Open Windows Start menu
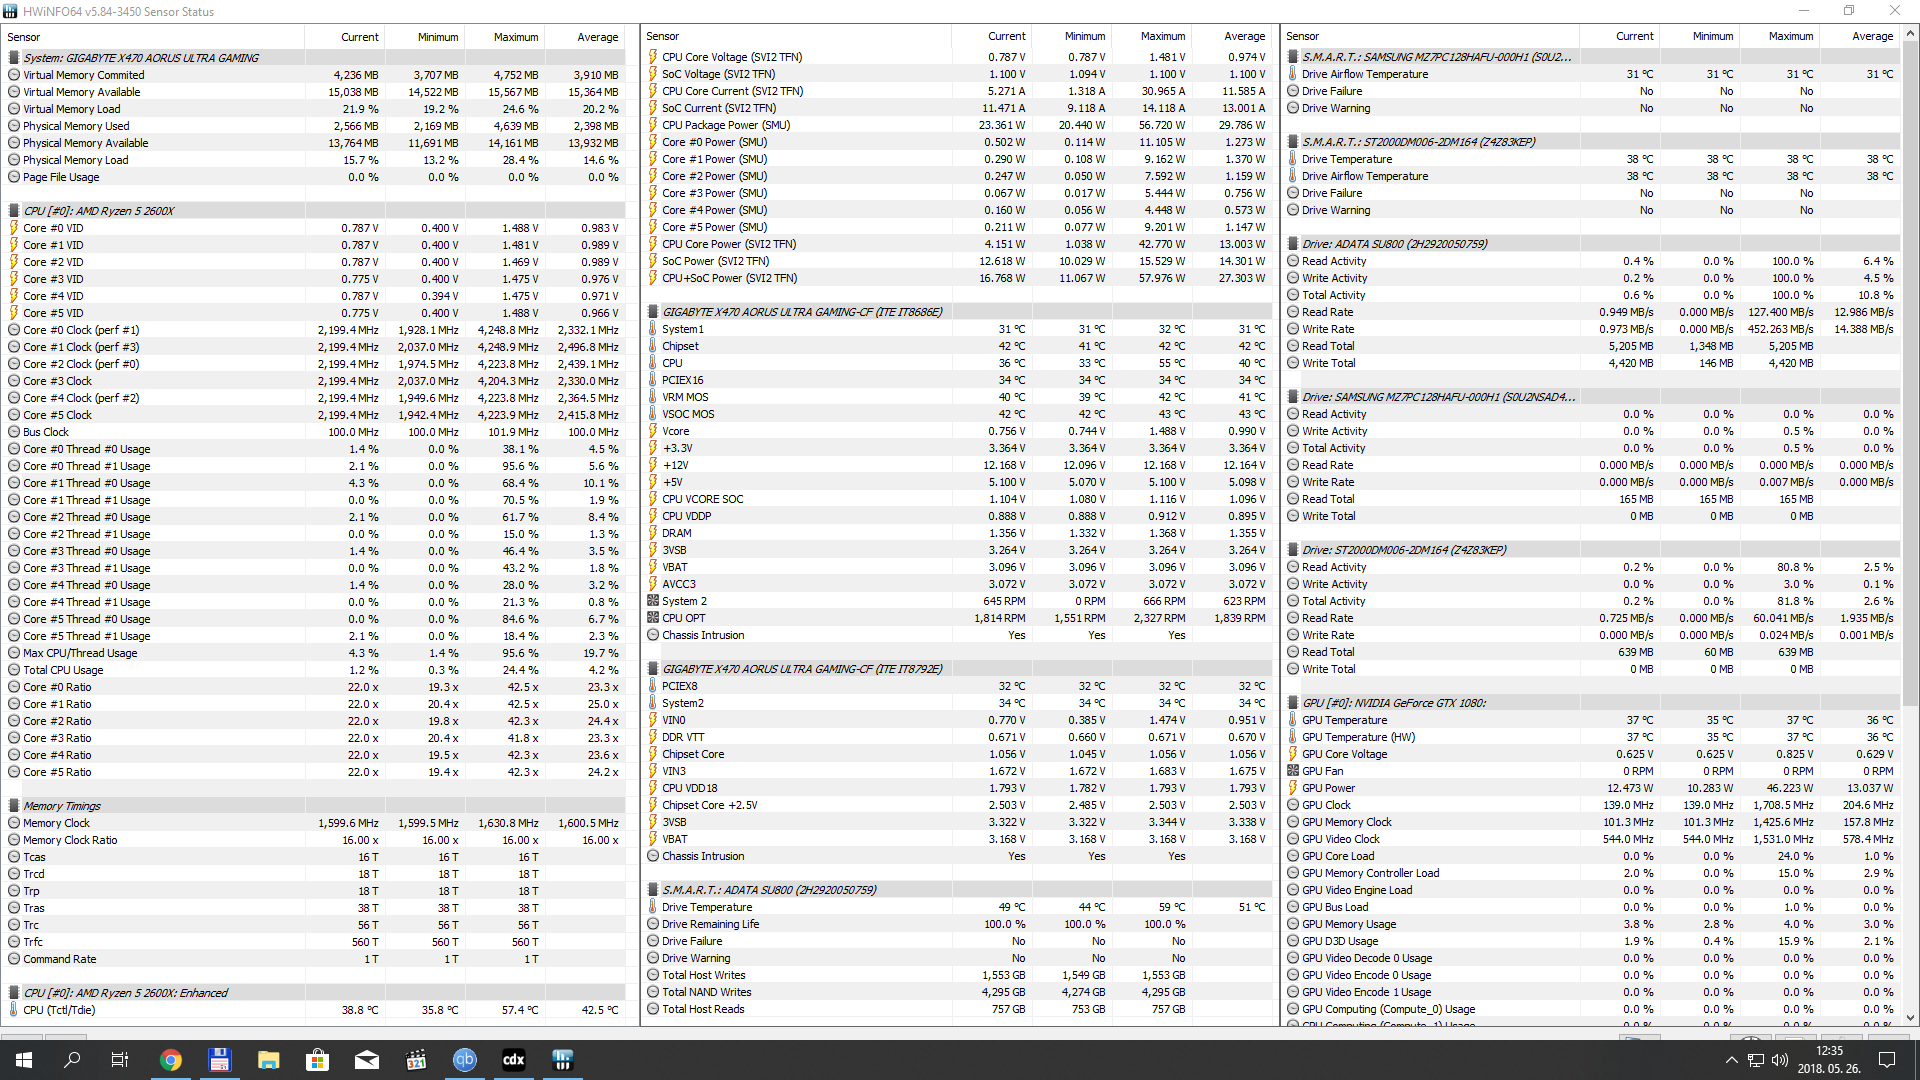The image size is (1920, 1080). click(x=24, y=1060)
